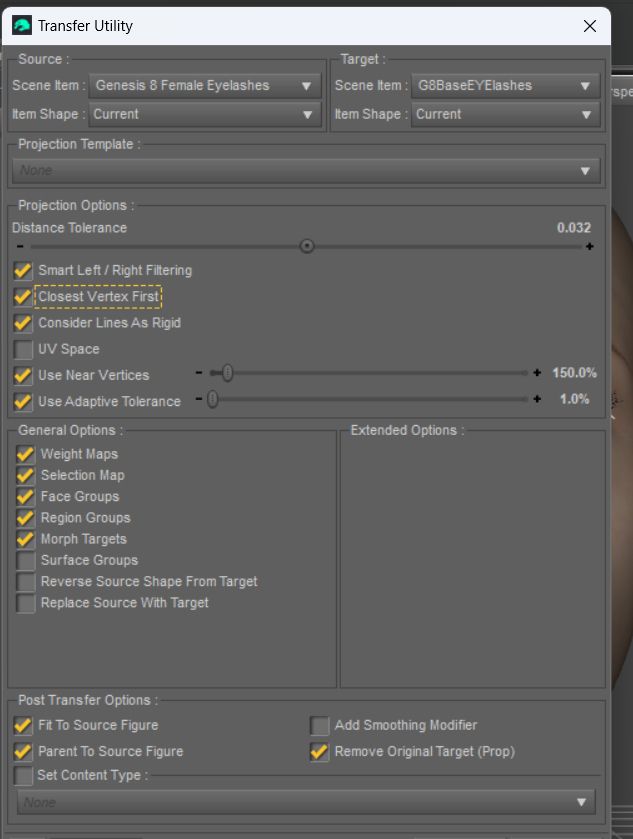Close the Transfer Utility dialog
Viewport: 633px width, 839px height.
coord(590,26)
